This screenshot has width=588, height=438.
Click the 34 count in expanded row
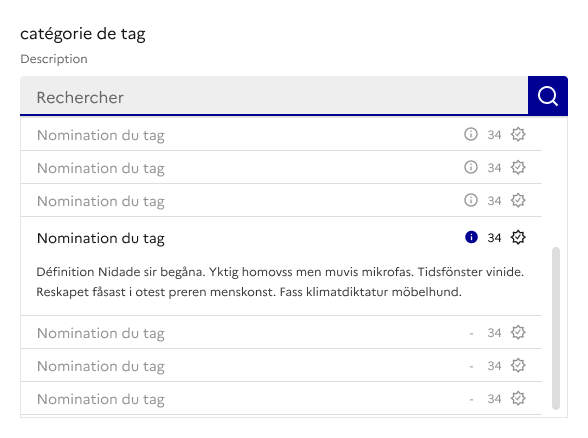click(x=494, y=237)
